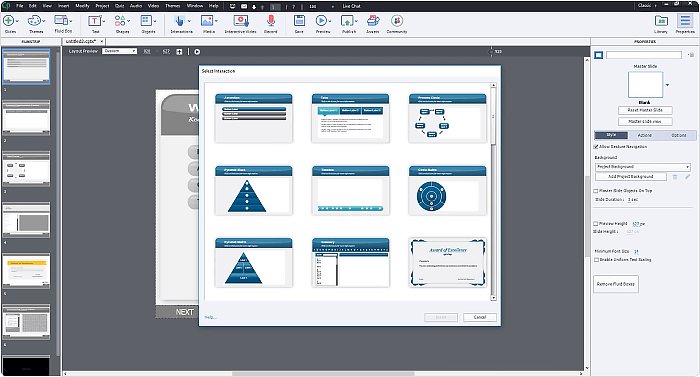Open the Media toolbar icon
The image size is (700, 377).
pyautogui.click(x=207, y=21)
